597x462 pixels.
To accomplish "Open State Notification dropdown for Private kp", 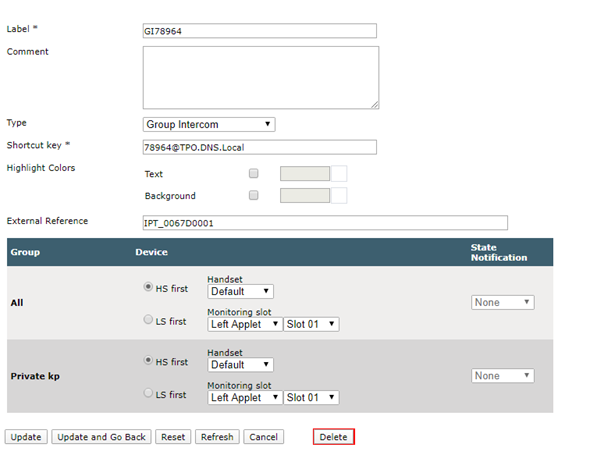I will (503, 376).
